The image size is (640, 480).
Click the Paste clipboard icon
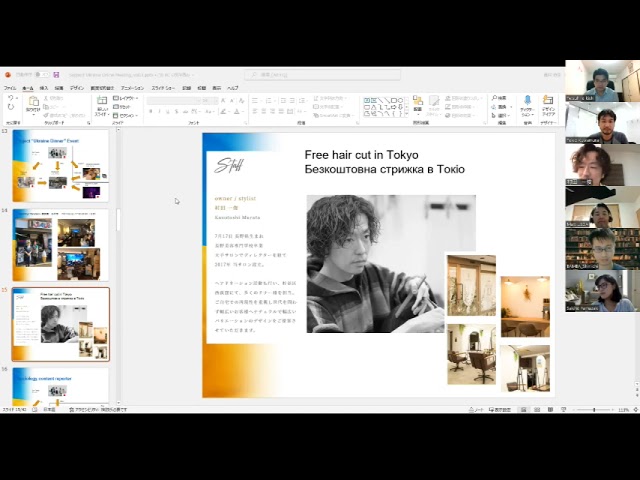click(33, 102)
